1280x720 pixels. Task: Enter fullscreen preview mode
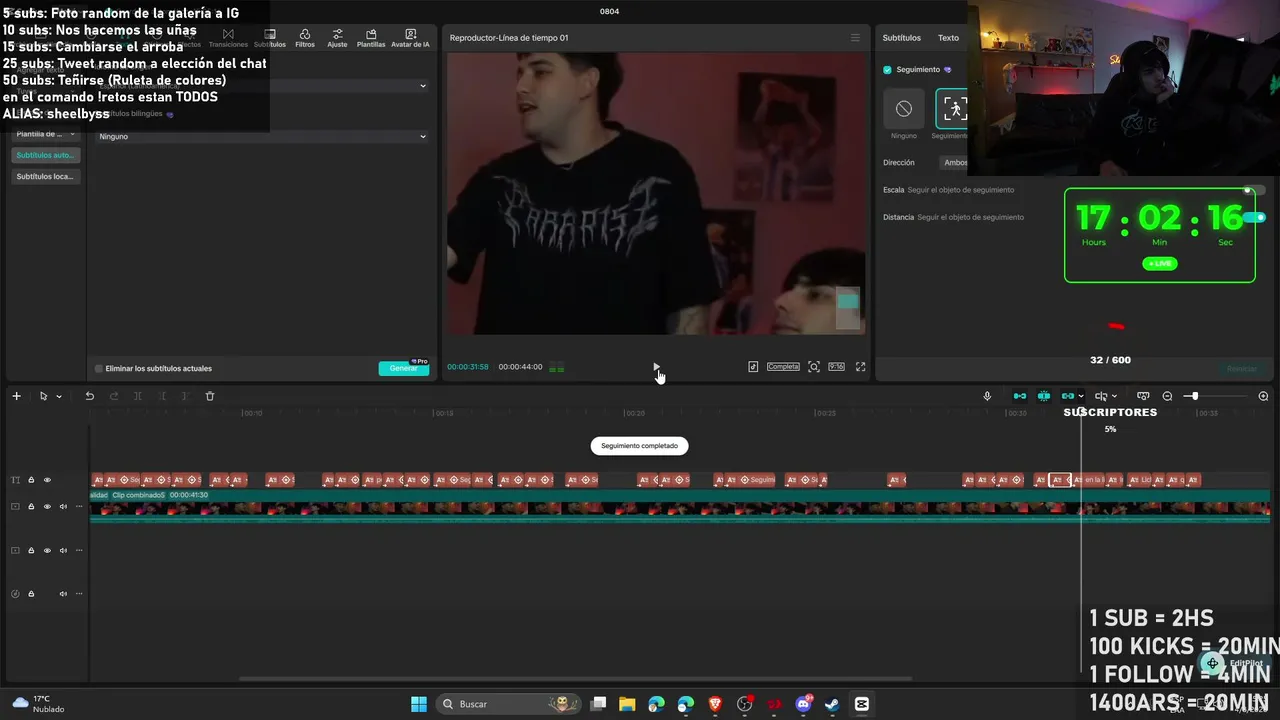tap(860, 367)
